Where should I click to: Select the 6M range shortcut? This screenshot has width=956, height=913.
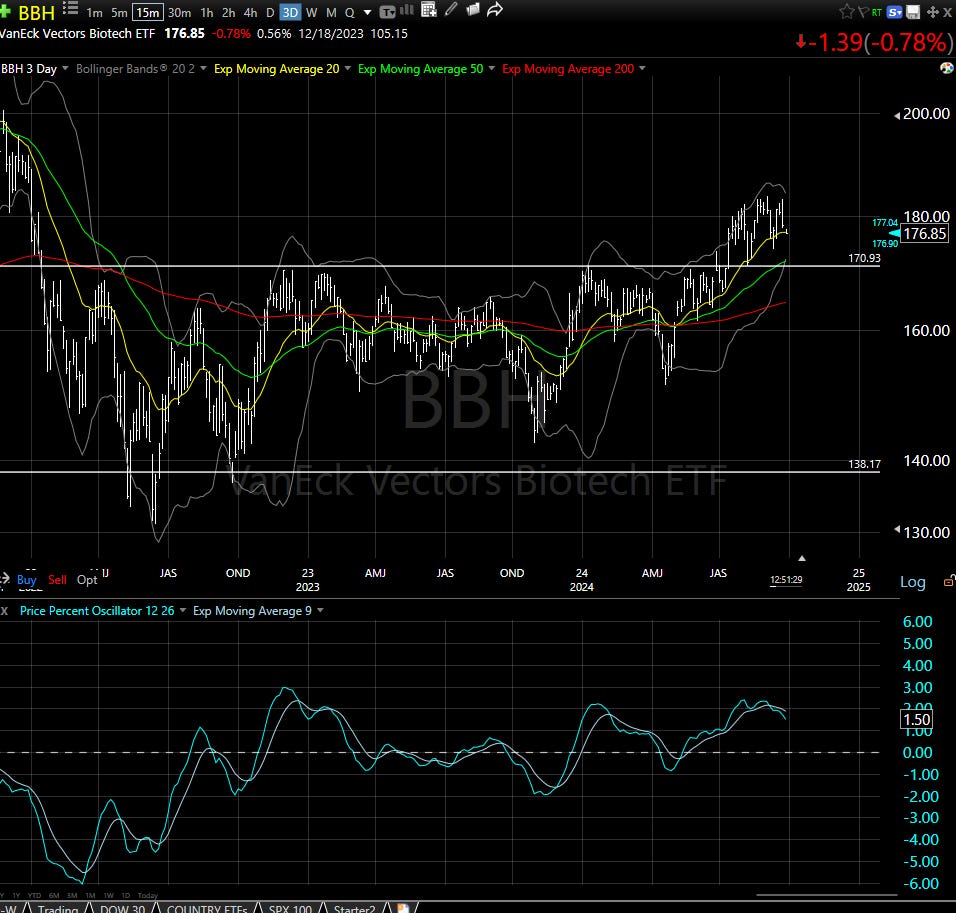coord(54,895)
